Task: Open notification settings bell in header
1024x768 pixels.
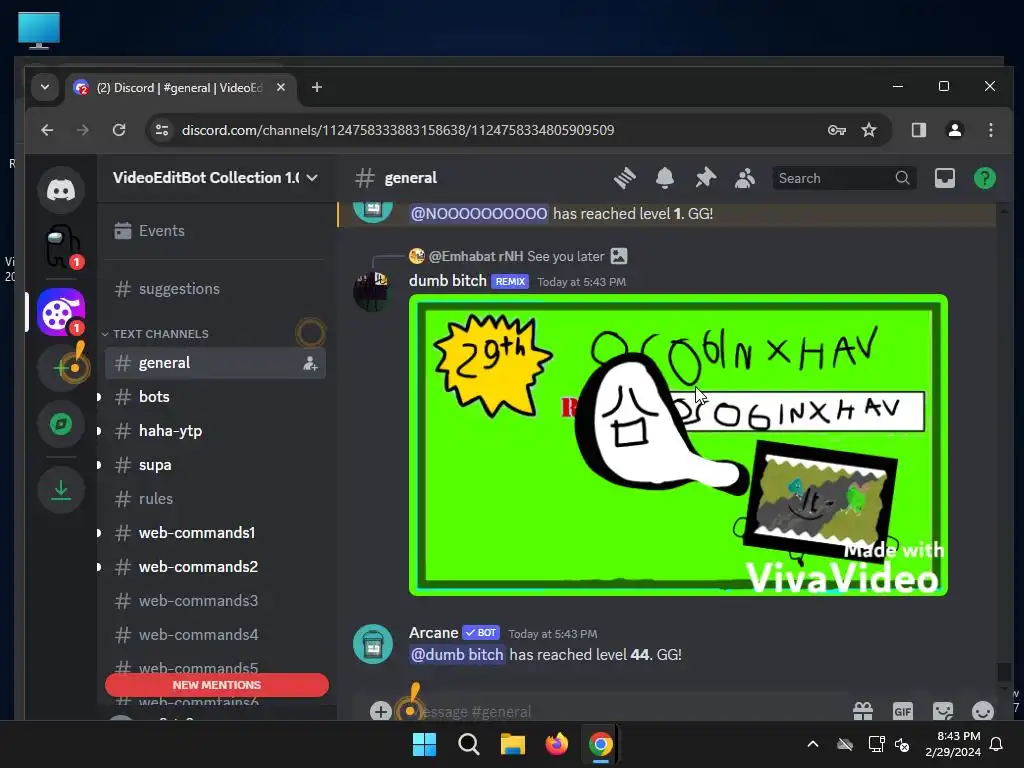Action: click(x=665, y=178)
